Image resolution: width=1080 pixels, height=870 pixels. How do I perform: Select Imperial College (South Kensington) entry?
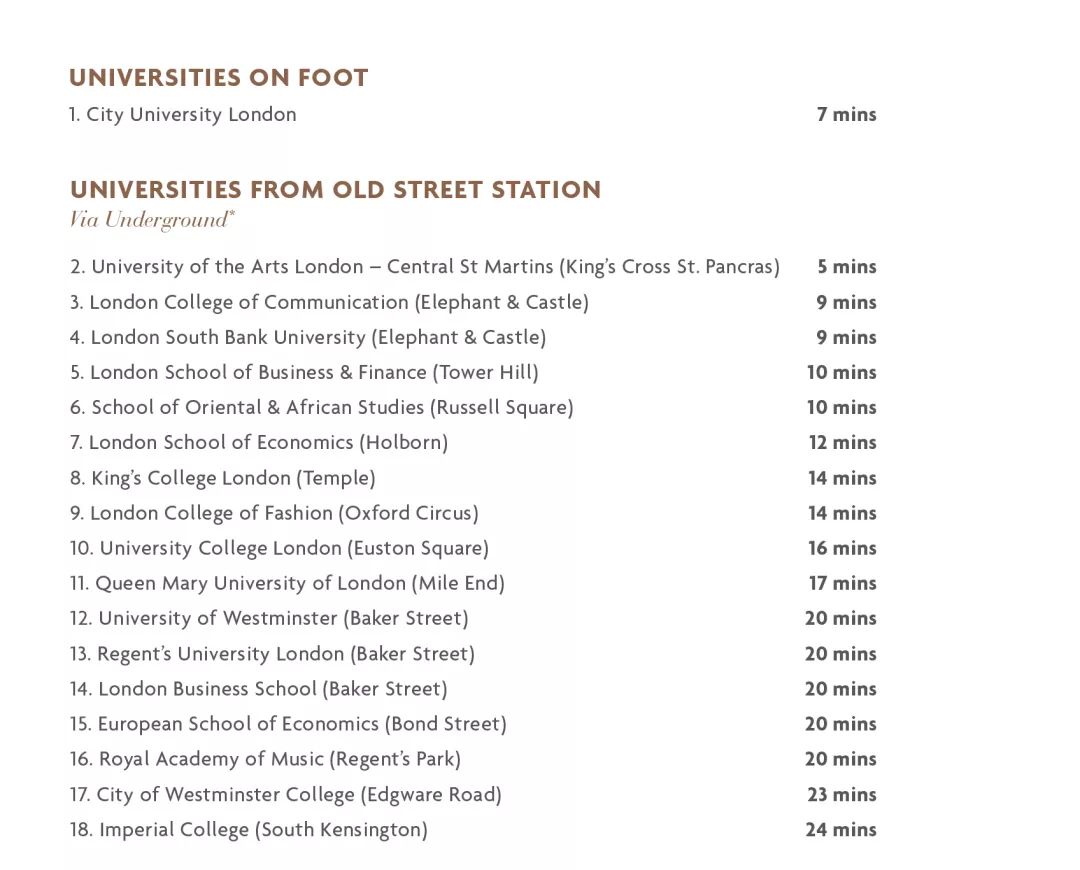(x=249, y=830)
